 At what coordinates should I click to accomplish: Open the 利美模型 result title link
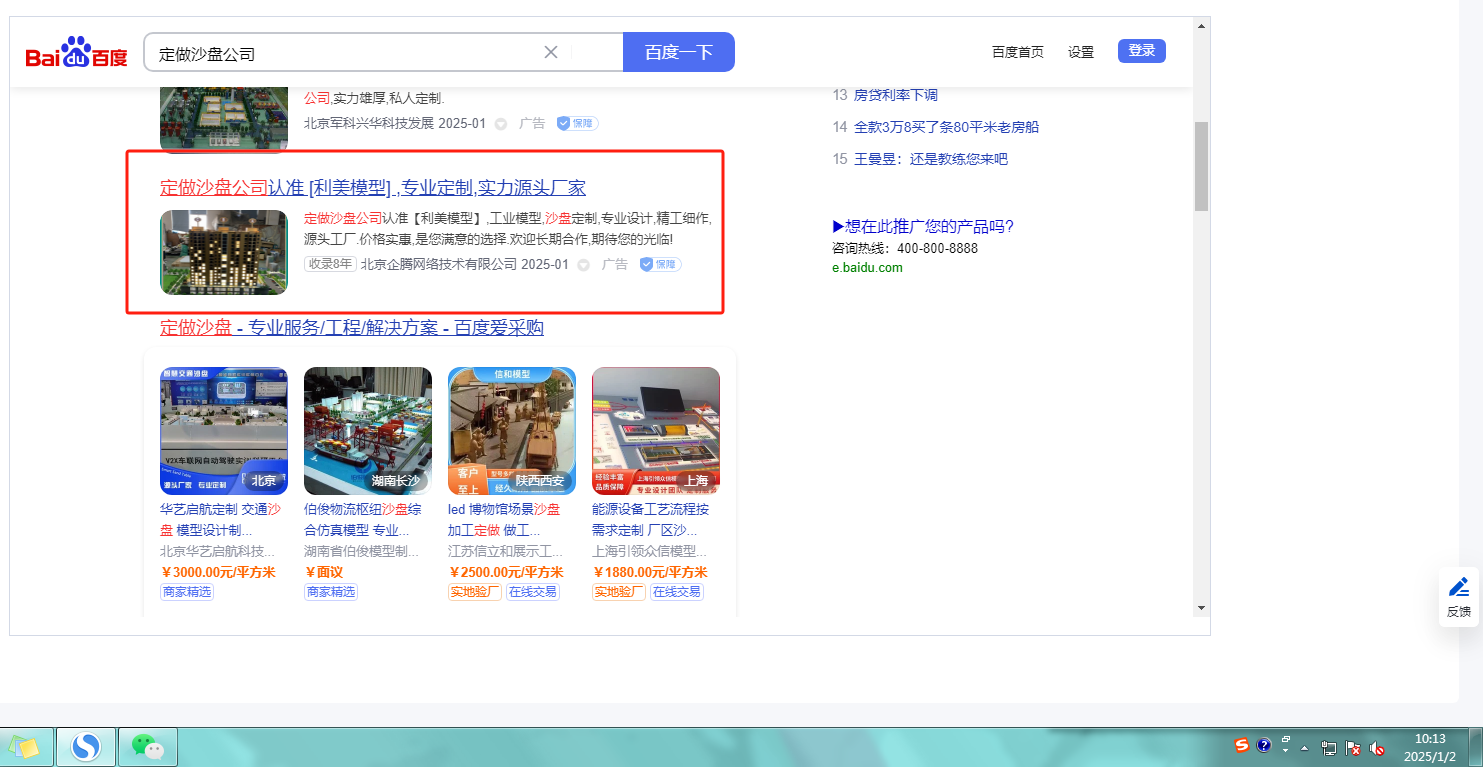(373, 188)
